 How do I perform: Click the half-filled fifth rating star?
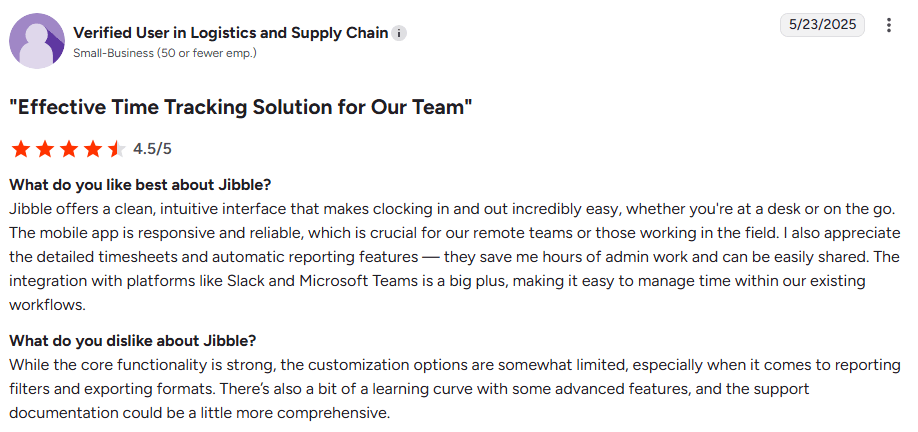coord(117,149)
